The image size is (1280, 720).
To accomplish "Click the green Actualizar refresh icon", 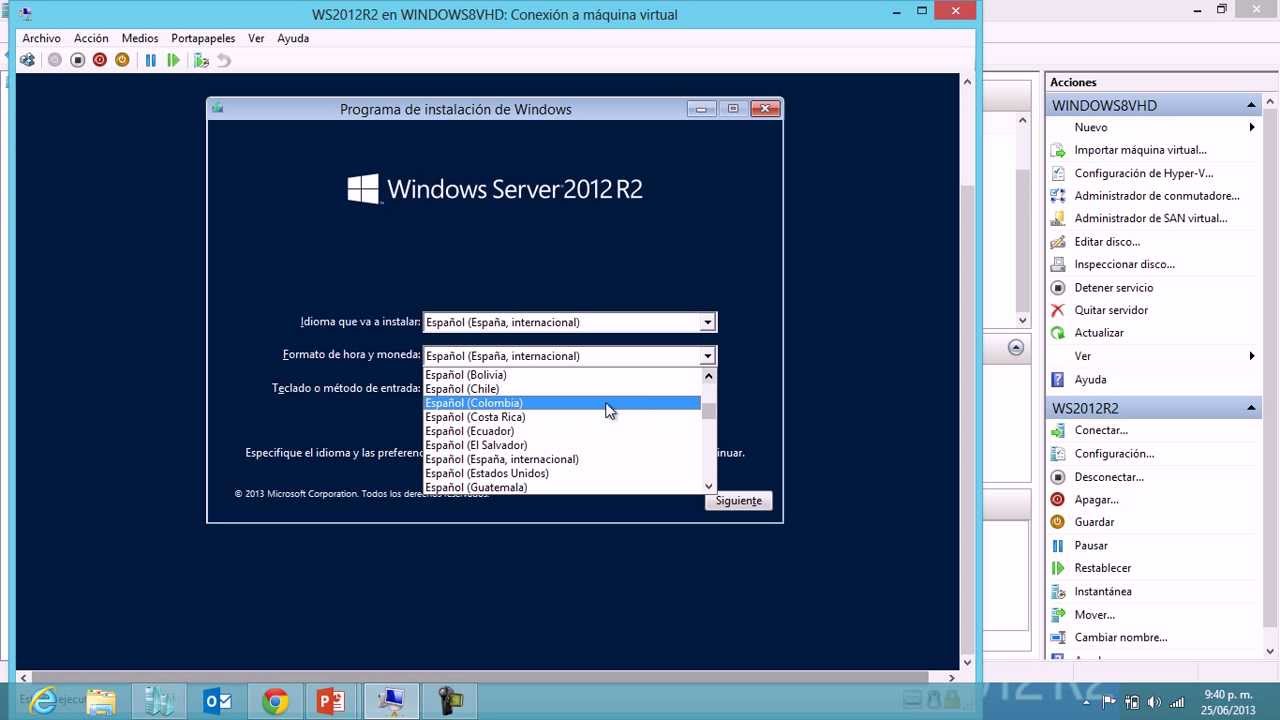I will tap(1058, 333).
